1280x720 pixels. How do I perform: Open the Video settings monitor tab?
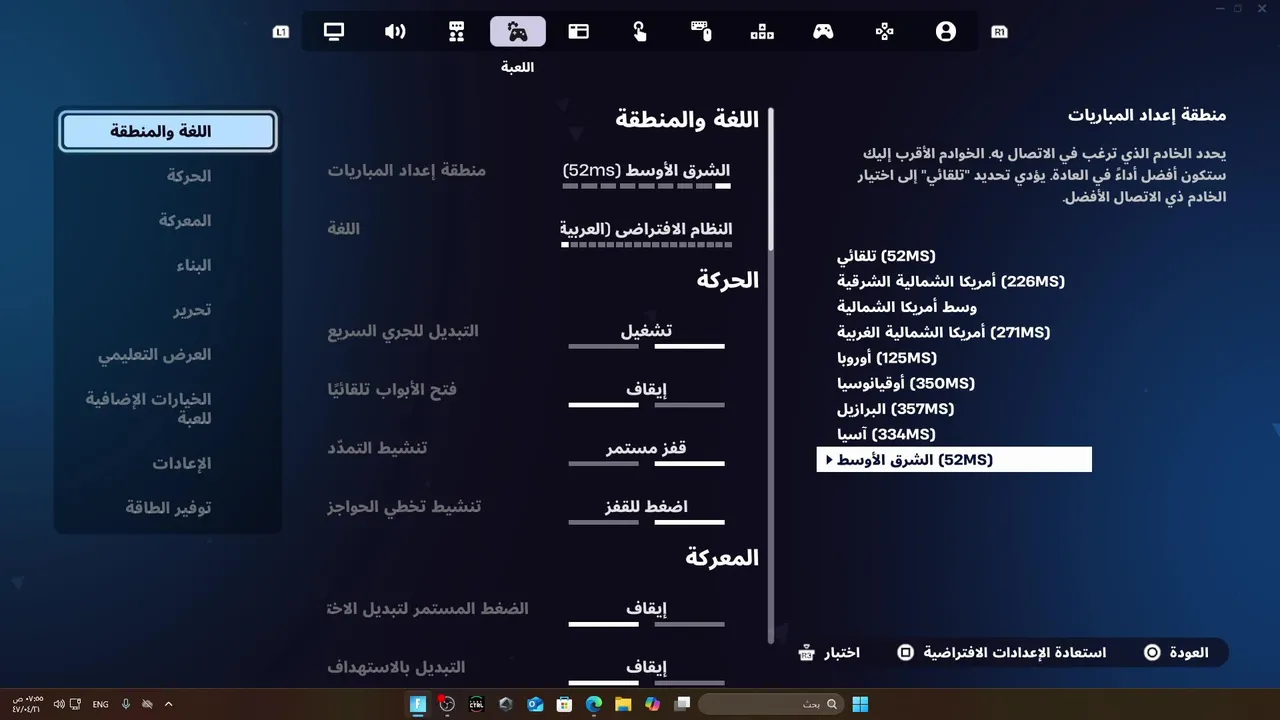[334, 31]
